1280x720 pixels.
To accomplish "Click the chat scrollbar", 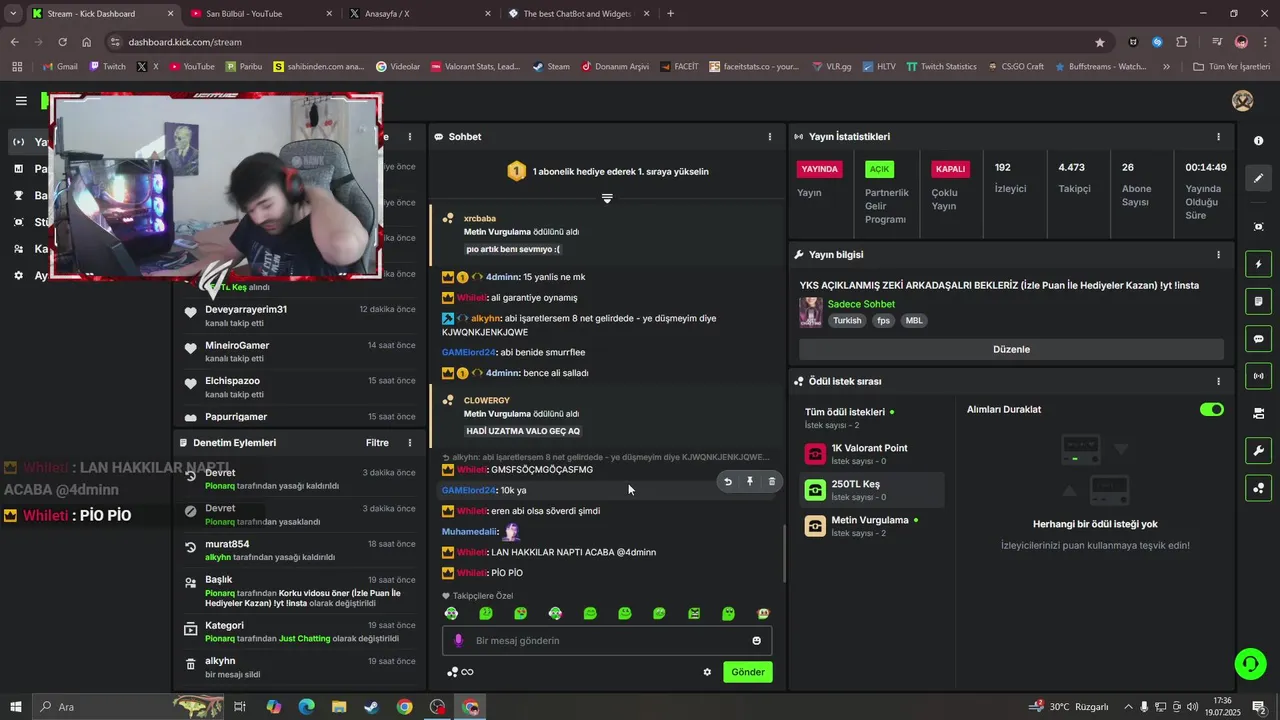I will [x=784, y=553].
